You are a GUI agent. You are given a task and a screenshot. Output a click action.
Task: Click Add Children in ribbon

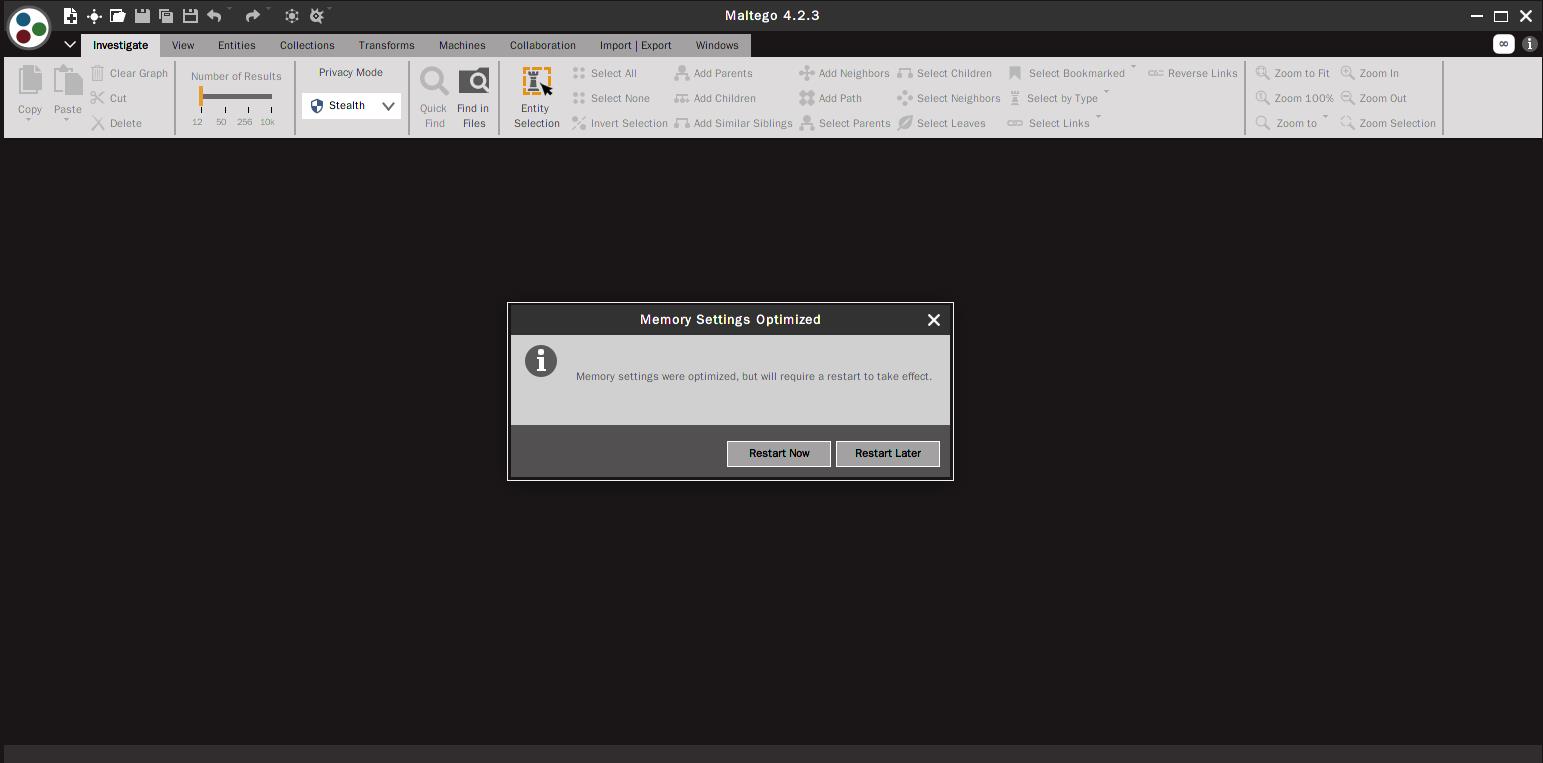point(716,98)
